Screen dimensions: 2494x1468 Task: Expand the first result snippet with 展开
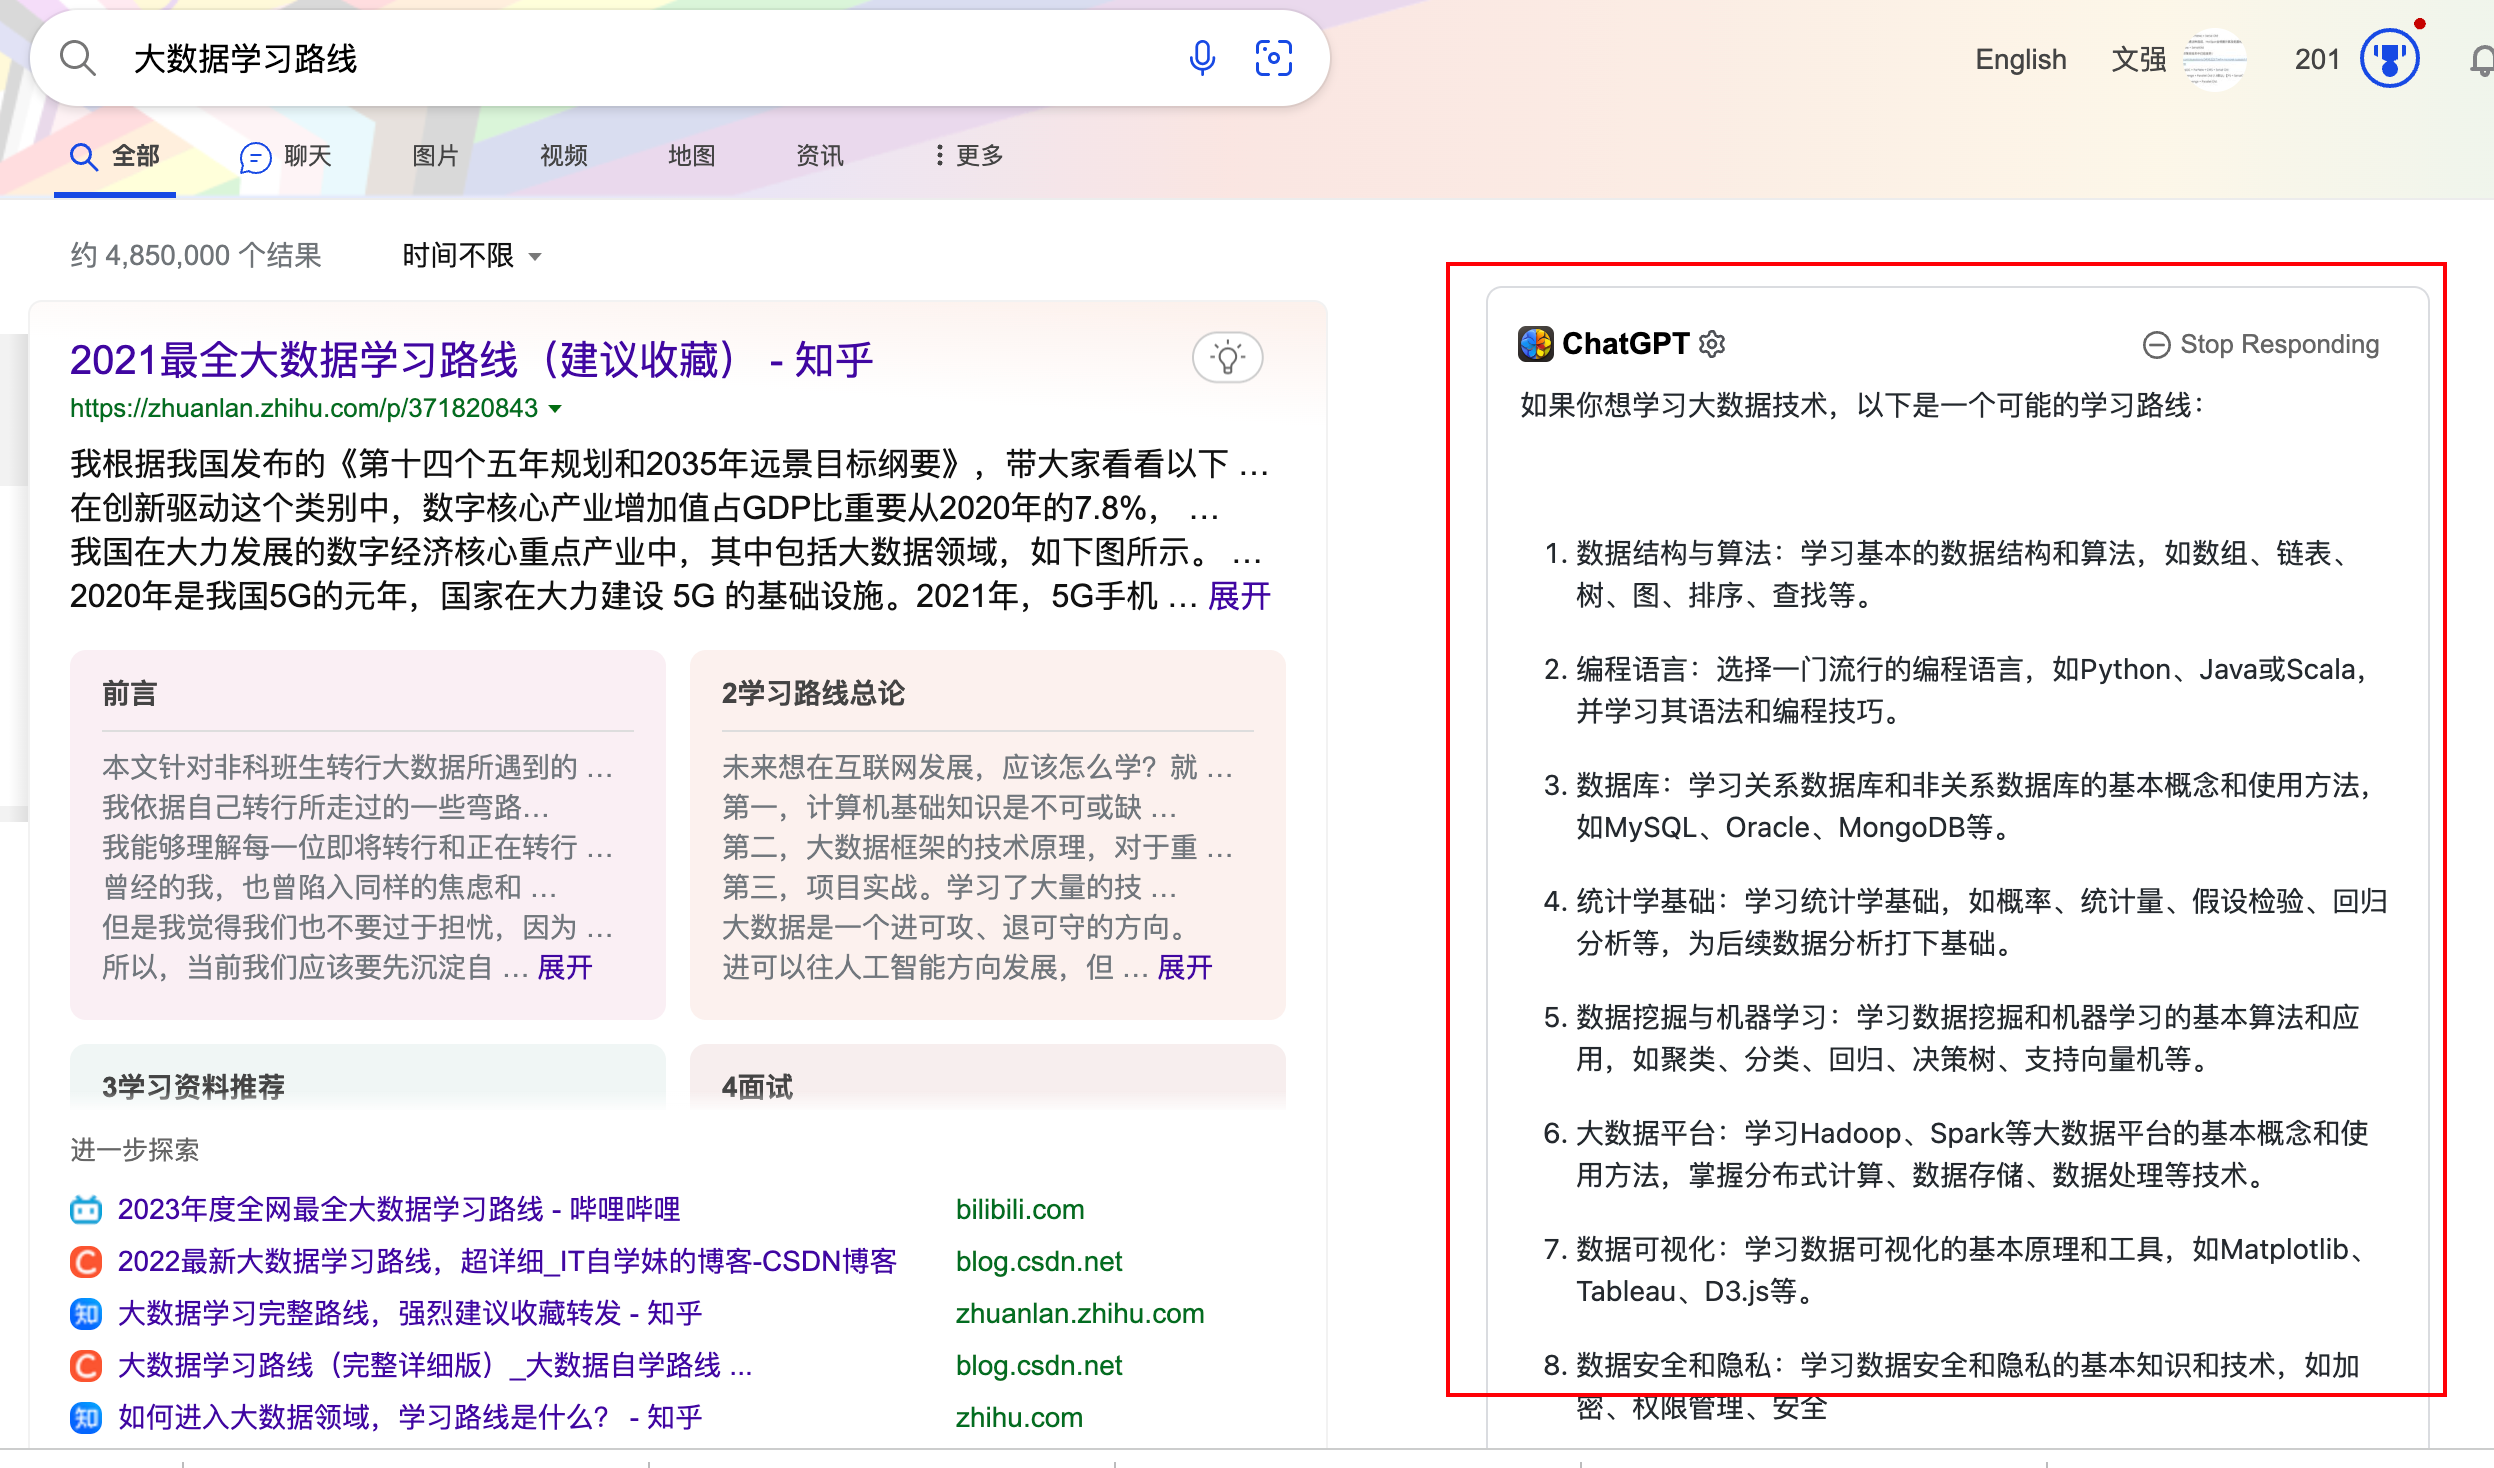coord(1238,597)
